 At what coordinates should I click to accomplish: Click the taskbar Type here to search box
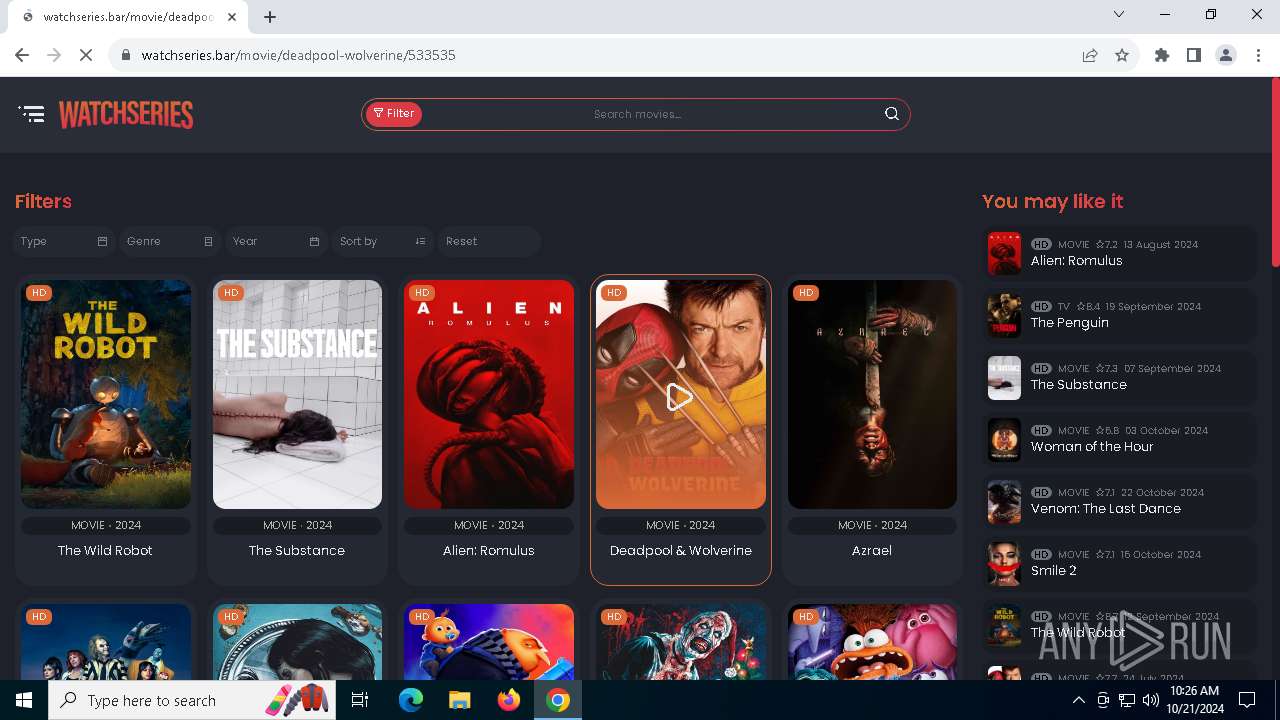tap(191, 700)
